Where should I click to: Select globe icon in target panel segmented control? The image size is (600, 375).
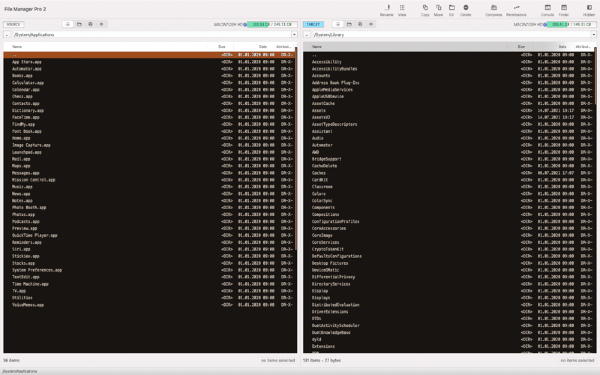pos(360,24)
